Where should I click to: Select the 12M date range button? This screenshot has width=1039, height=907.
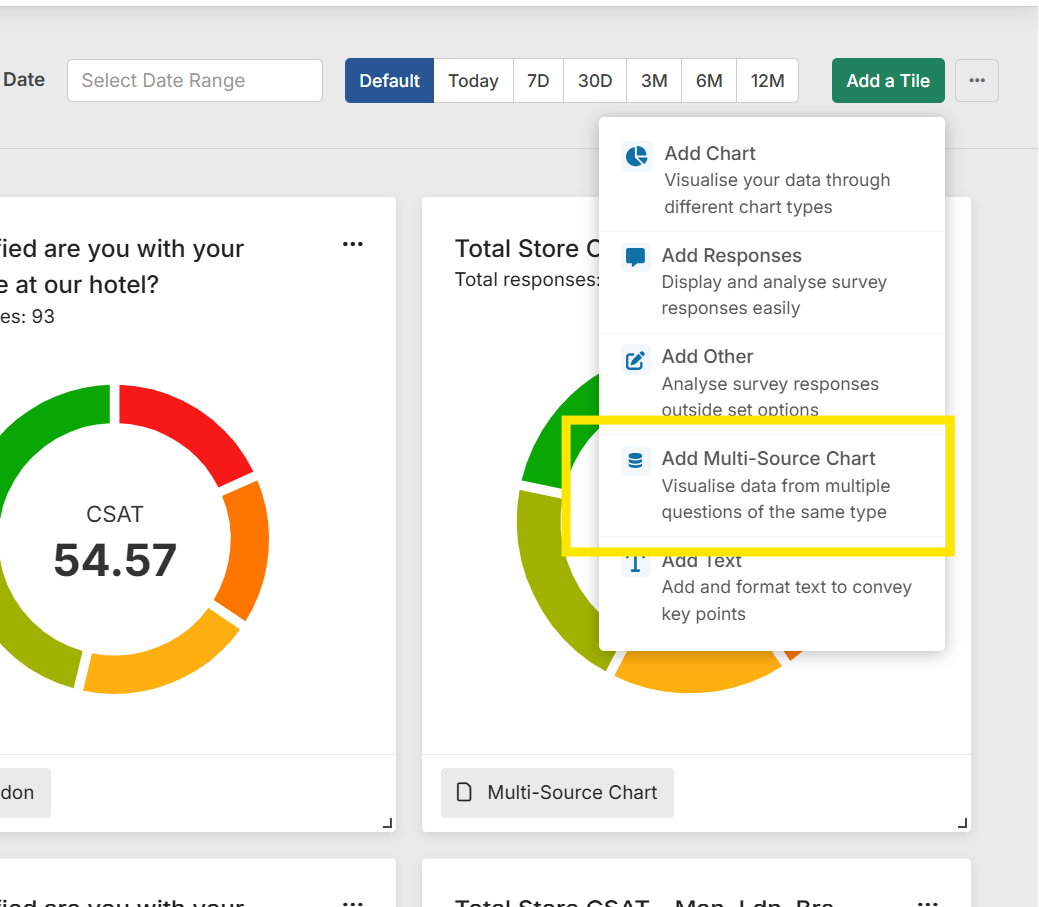point(767,81)
